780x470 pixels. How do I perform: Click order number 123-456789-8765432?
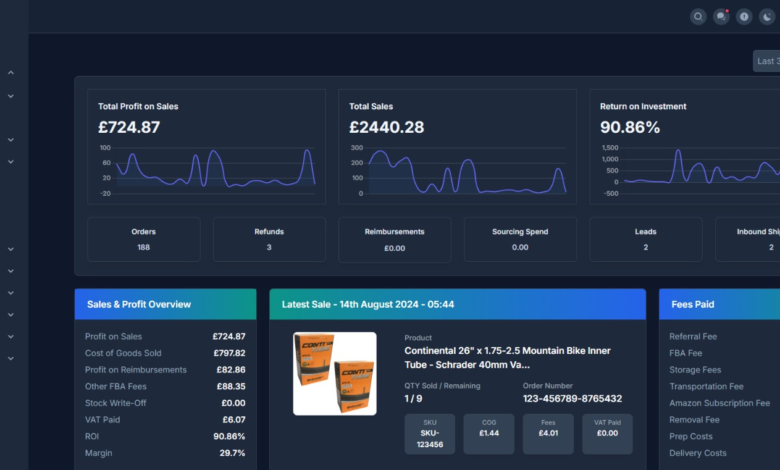[572, 399]
